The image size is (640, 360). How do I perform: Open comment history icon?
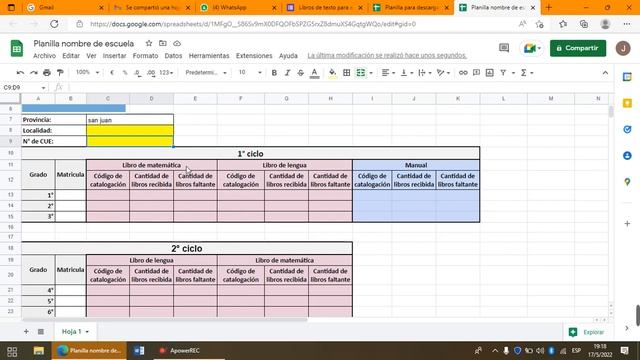click(x=504, y=48)
